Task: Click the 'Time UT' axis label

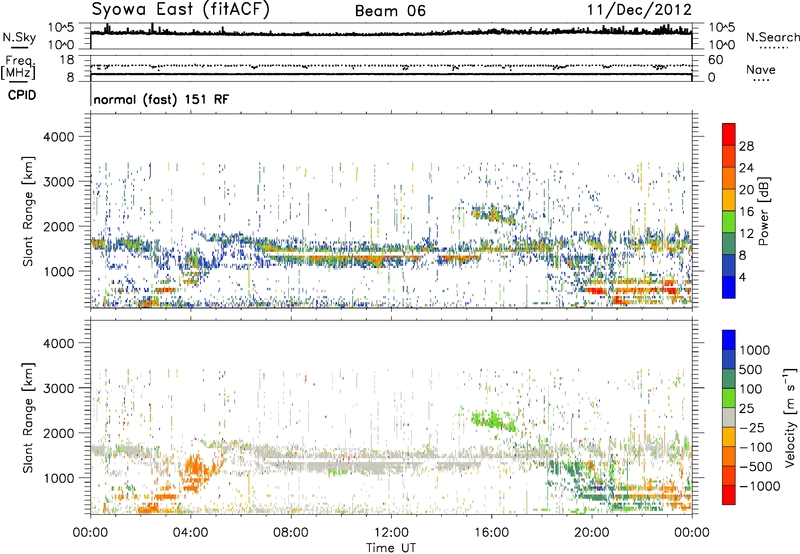Action: click(x=391, y=548)
